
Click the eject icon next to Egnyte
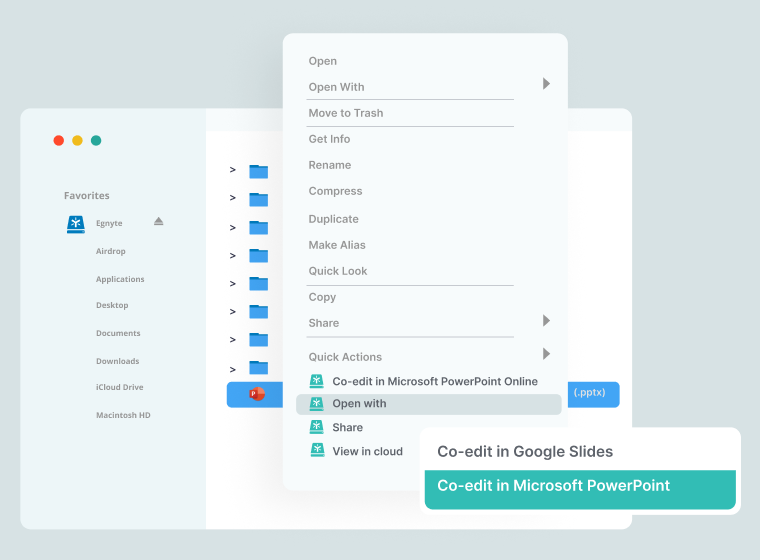coord(158,222)
